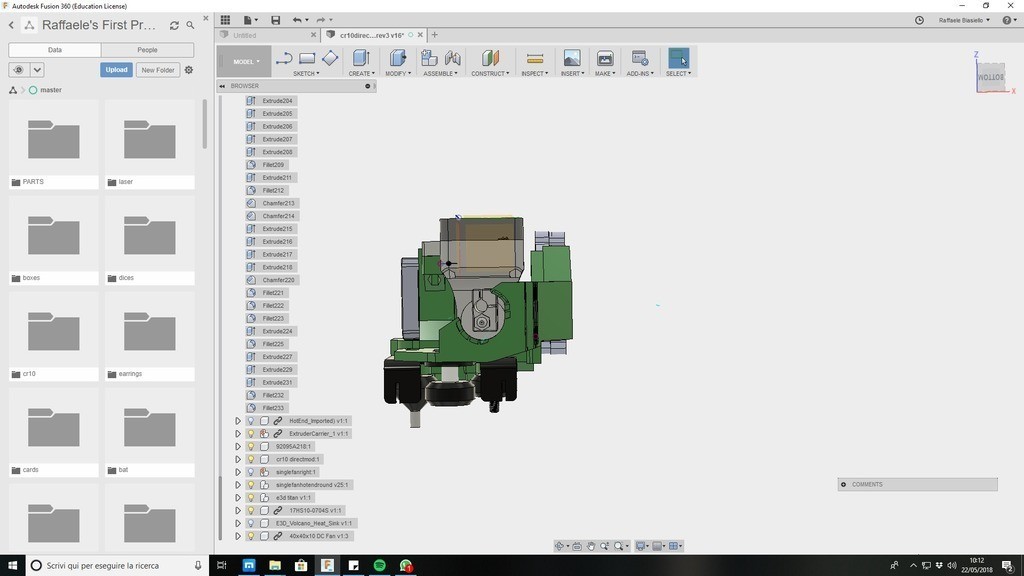Click the Insert image icon
Screen dimensions: 1024x576
571,58
